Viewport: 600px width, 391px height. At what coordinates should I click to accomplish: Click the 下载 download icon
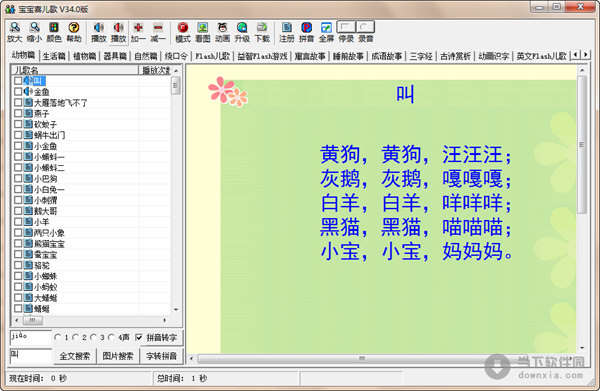click(x=262, y=27)
